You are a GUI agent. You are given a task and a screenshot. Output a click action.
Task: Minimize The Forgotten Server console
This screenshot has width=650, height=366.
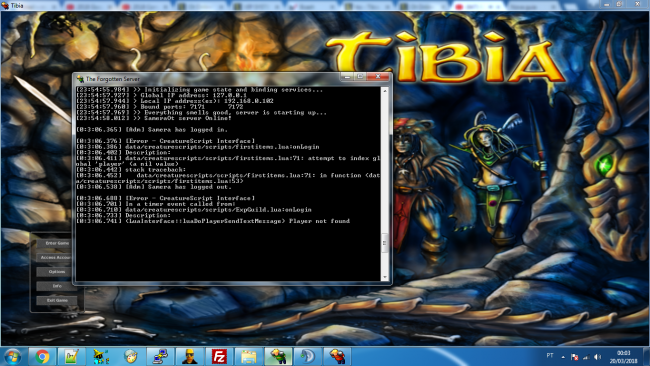pos(347,77)
